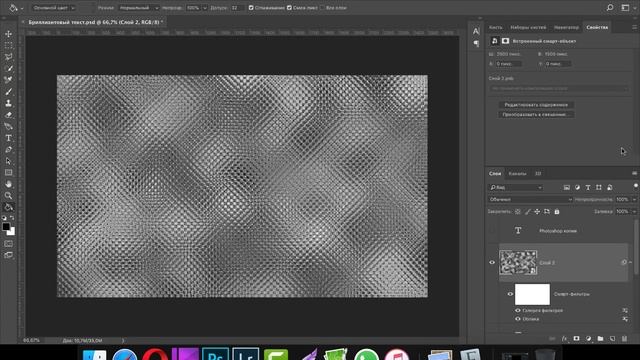Reset default foreground and background colors
This screenshot has height=360, width=640.
(x=4, y=218)
